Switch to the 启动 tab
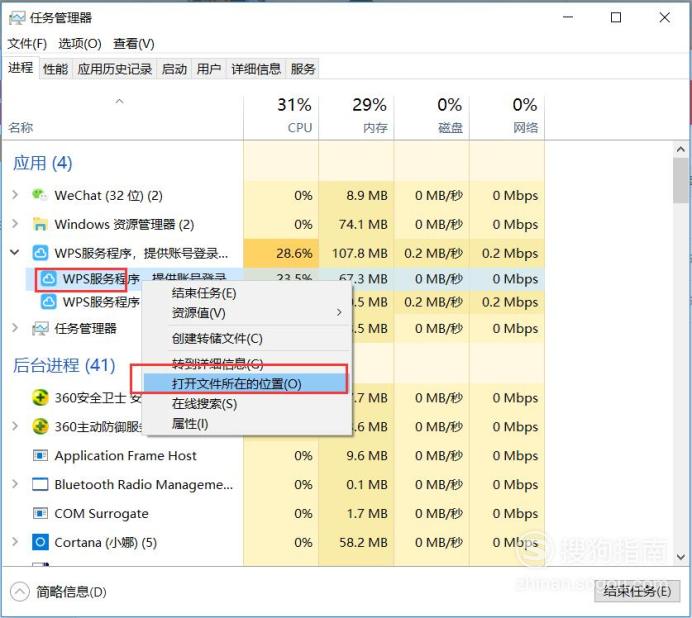 click(174, 69)
